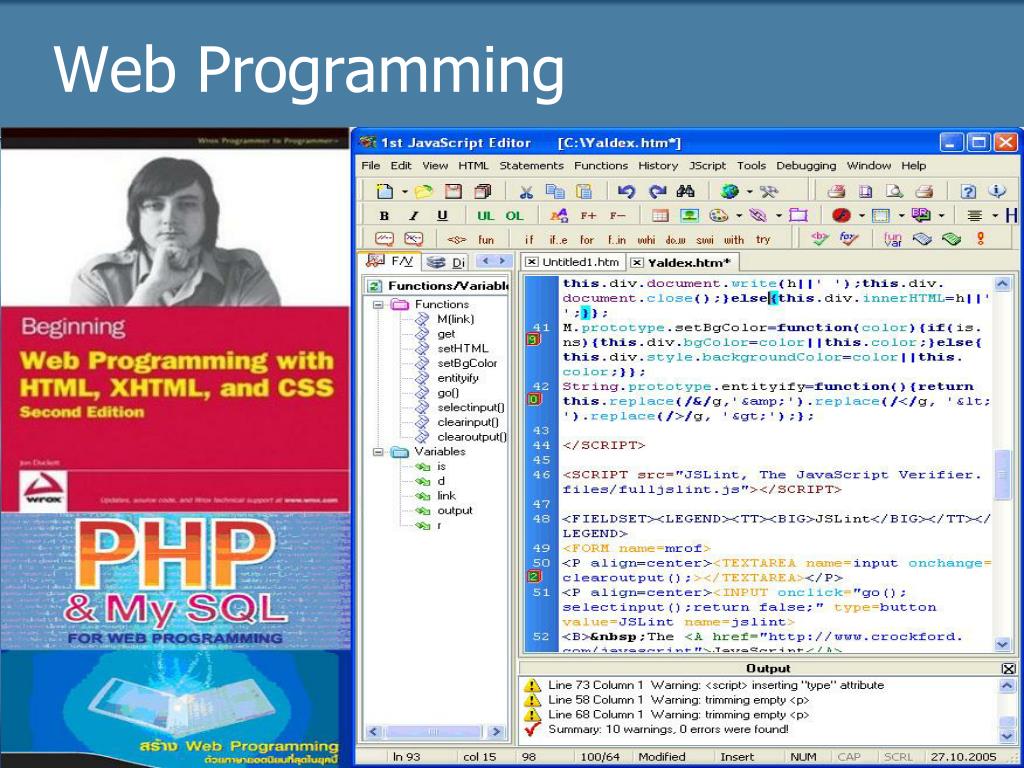Select entityify function in tree

point(458,378)
